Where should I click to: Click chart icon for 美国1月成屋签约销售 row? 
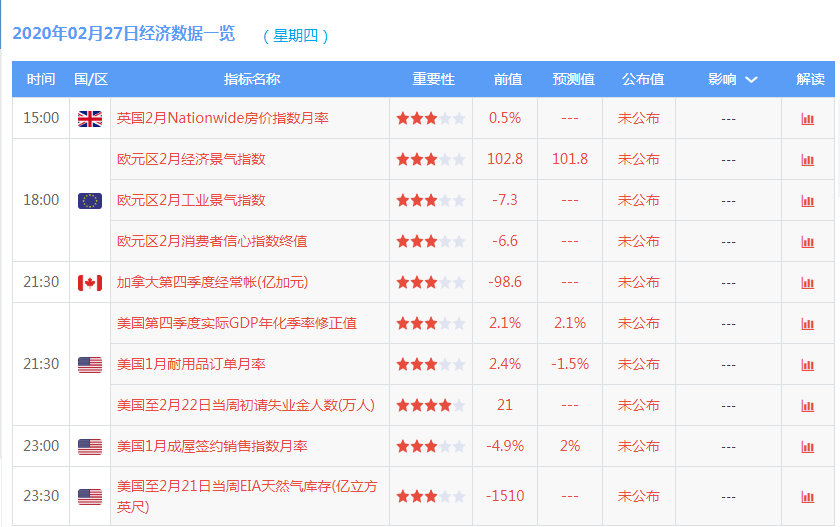point(807,447)
